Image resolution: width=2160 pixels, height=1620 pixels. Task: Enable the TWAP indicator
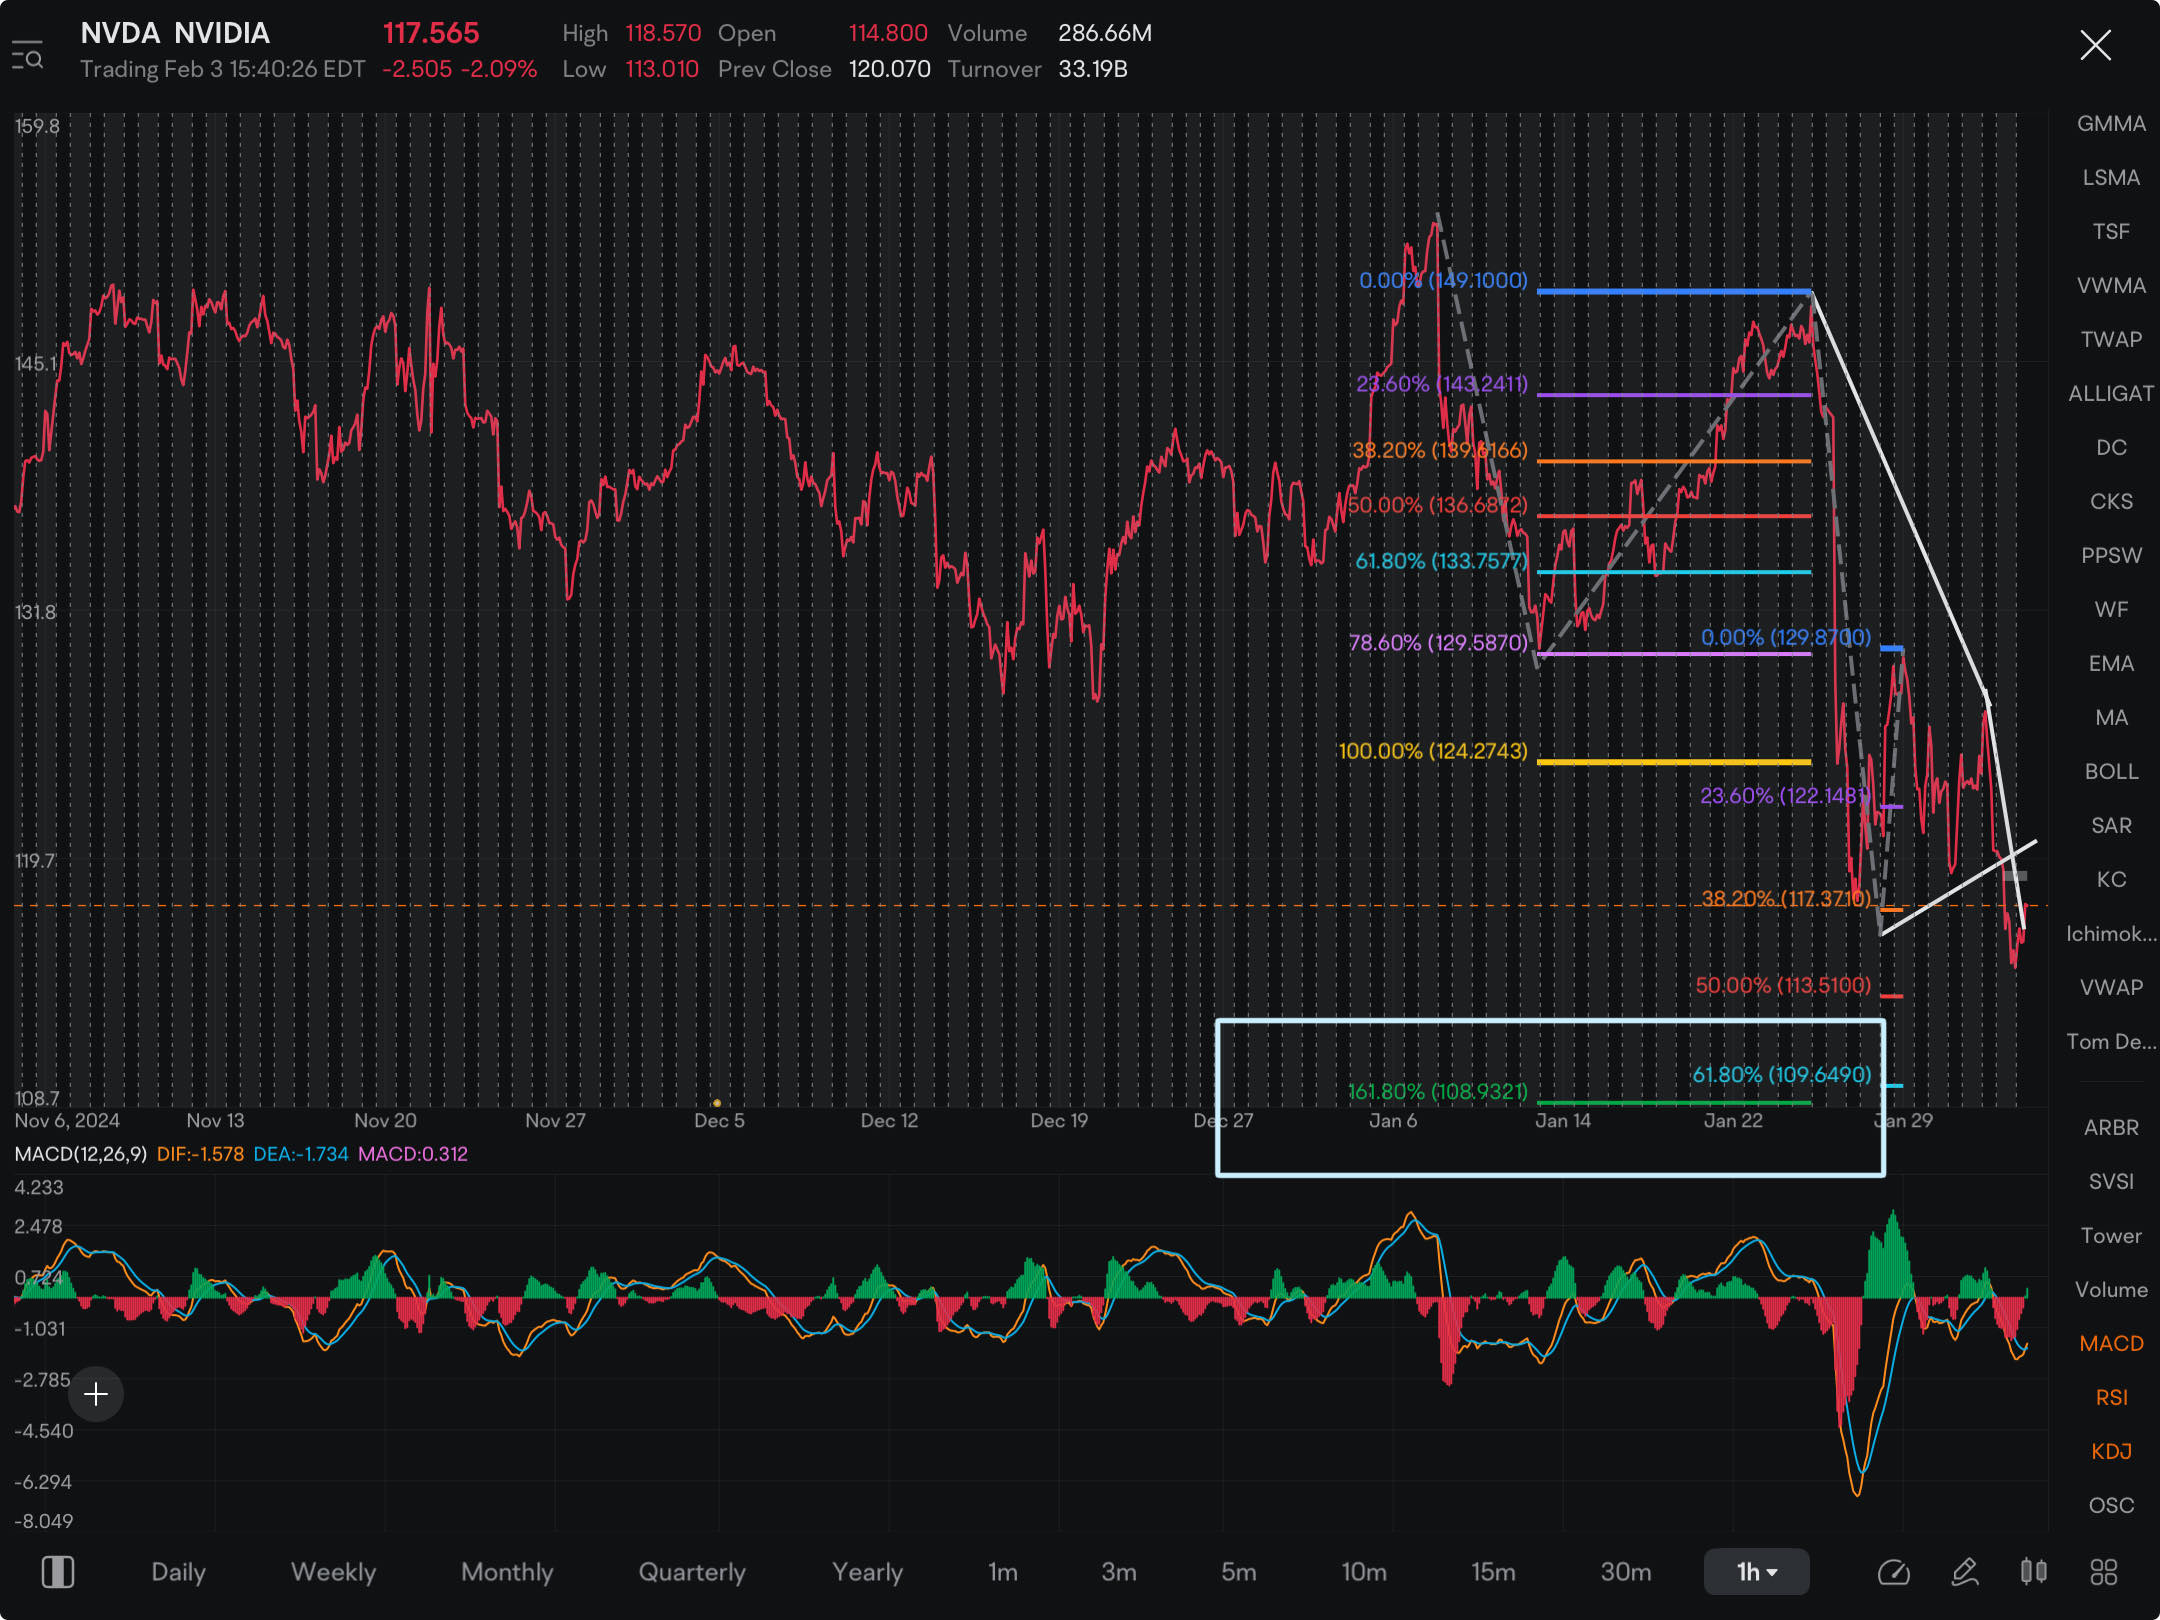(x=2111, y=340)
